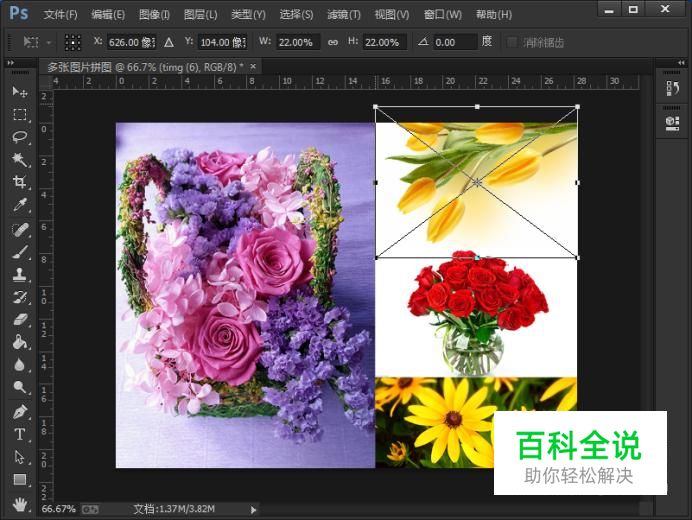Open the 文件(F) menu
This screenshot has width=692, height=520.
coord(60,15)
